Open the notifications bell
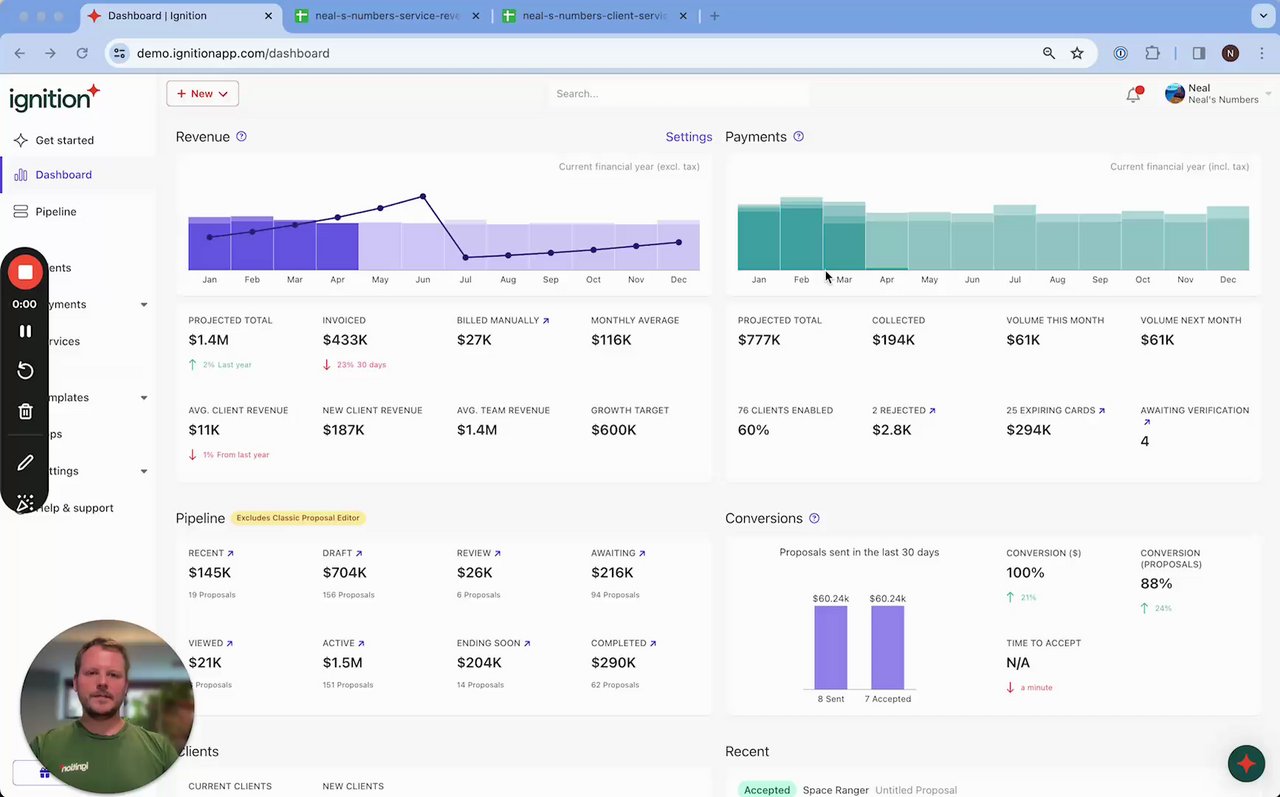The width and height of the screenshot is (1280, 797). pyautogui.click(x=1133, y=94)
